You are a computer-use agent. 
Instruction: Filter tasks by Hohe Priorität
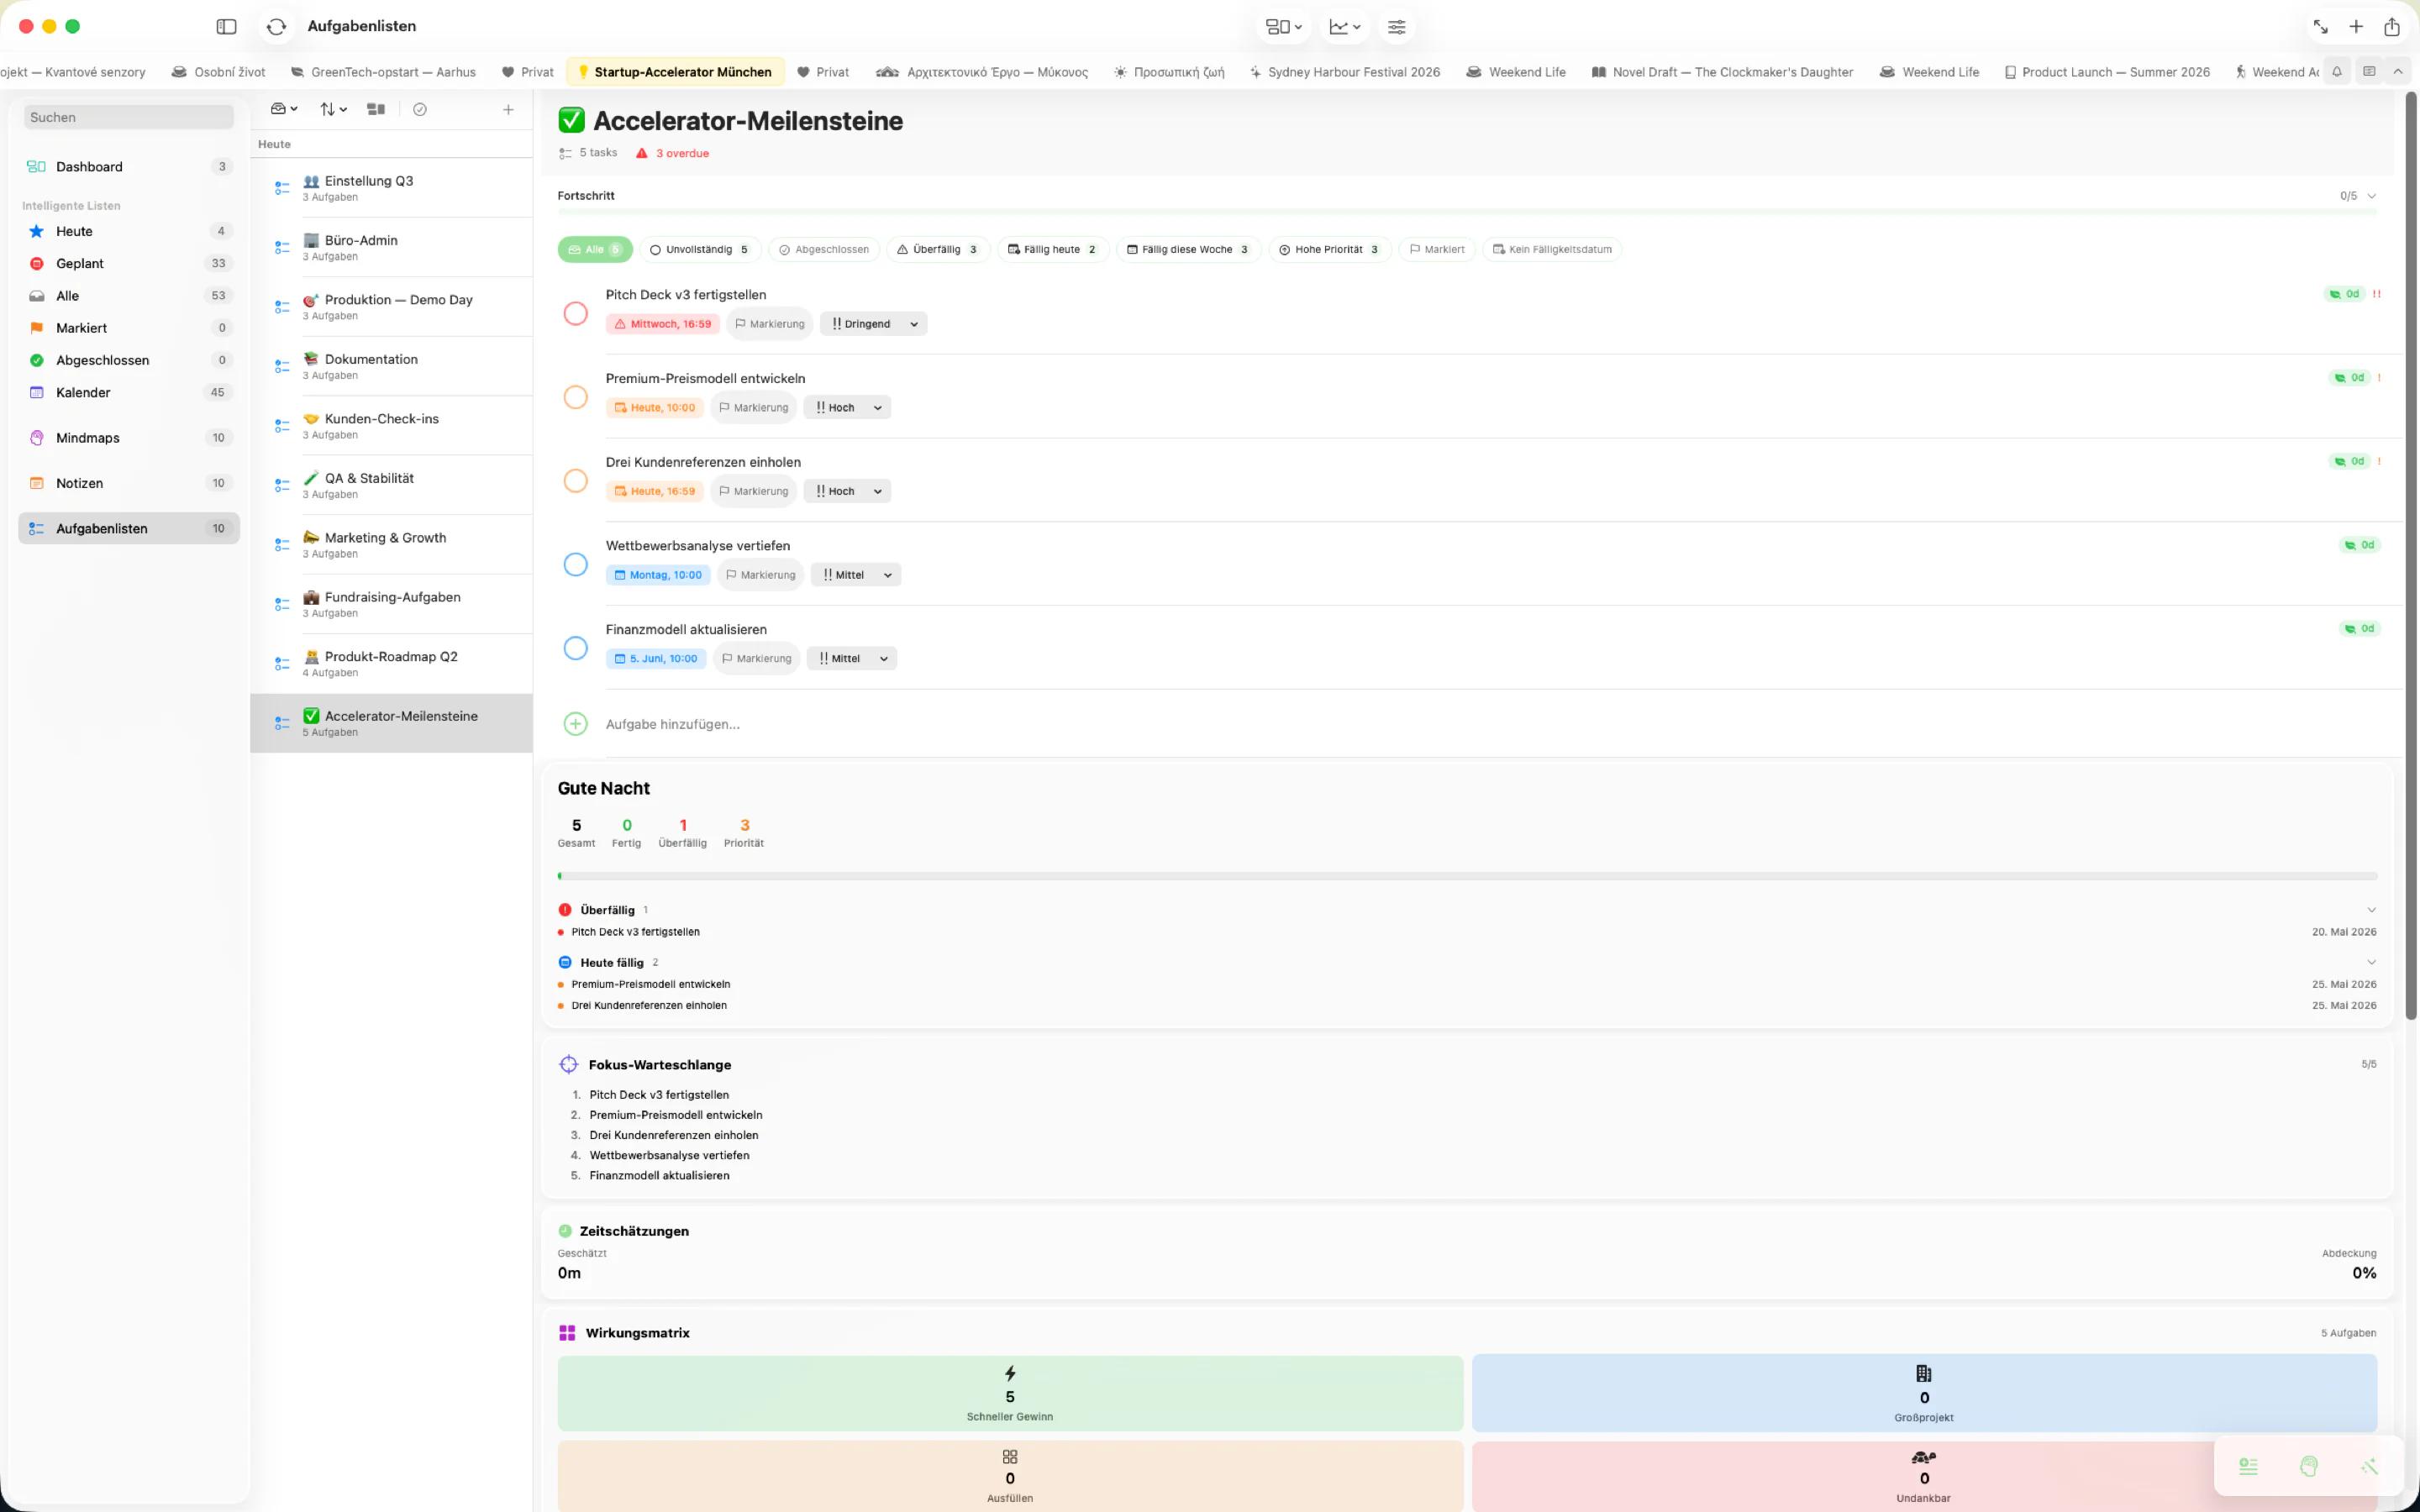[x=1330, y=250]
